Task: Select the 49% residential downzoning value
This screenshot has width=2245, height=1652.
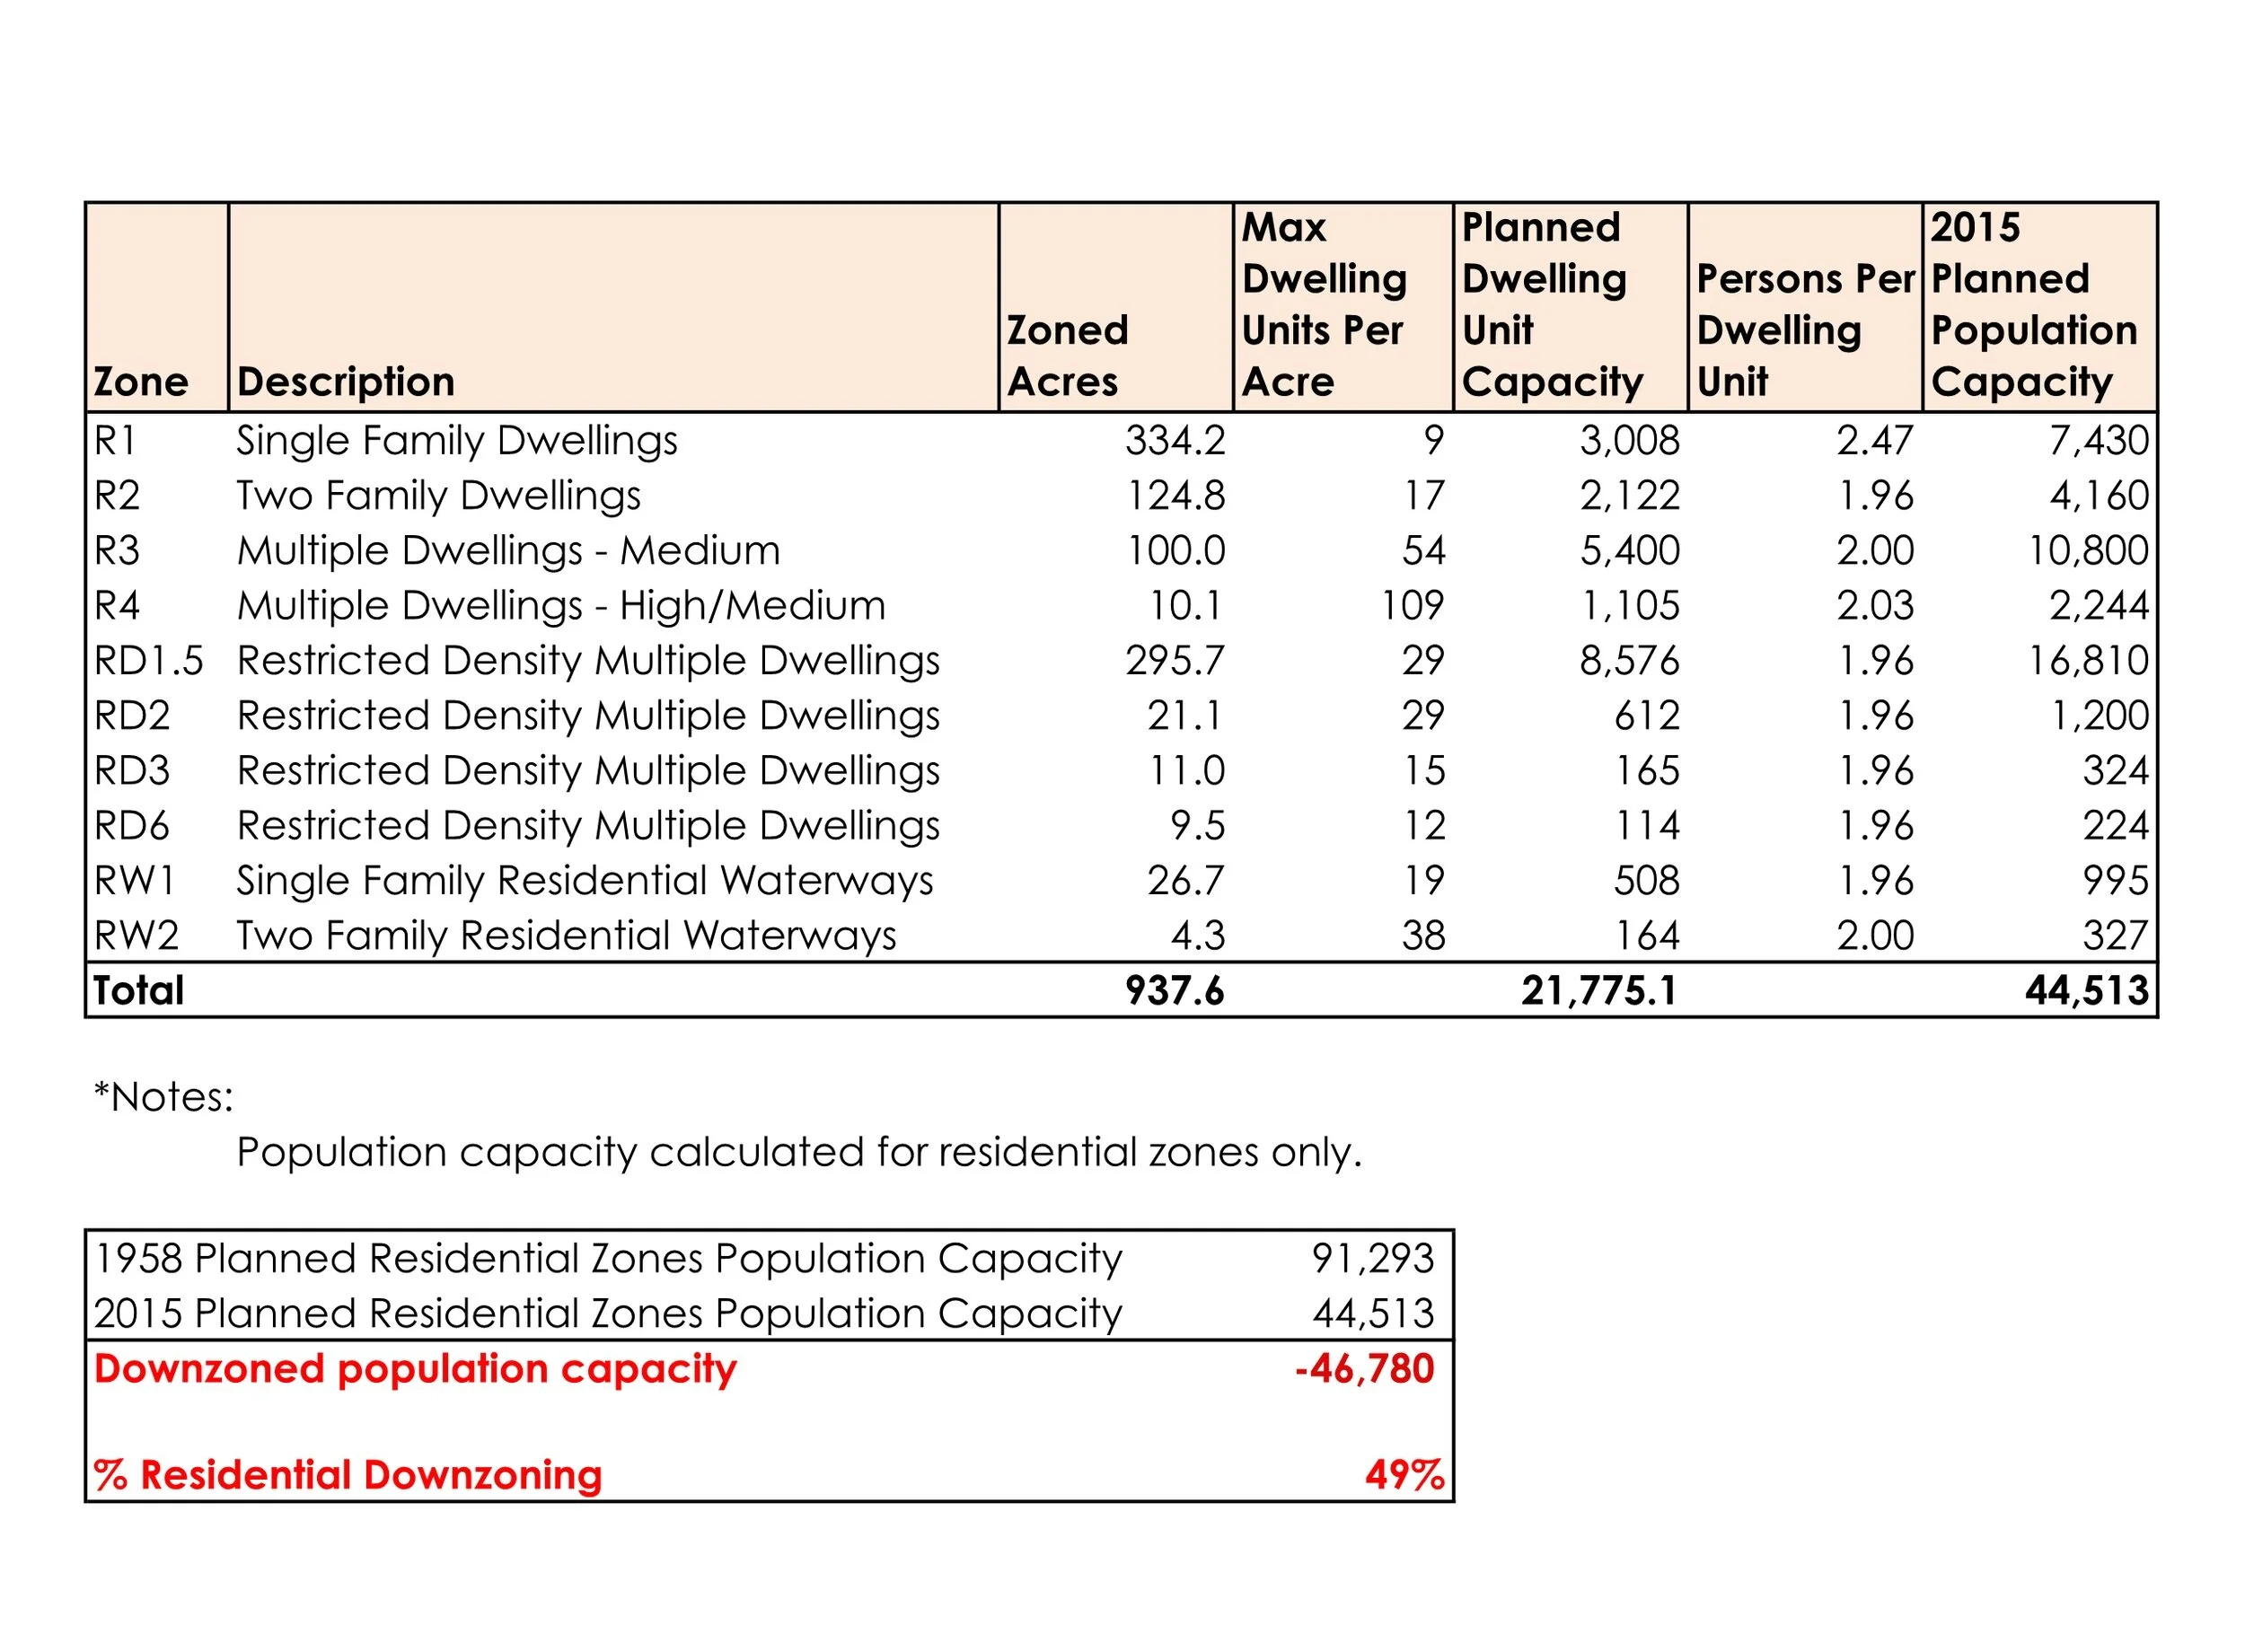Action: [x=1405, y=1474]
